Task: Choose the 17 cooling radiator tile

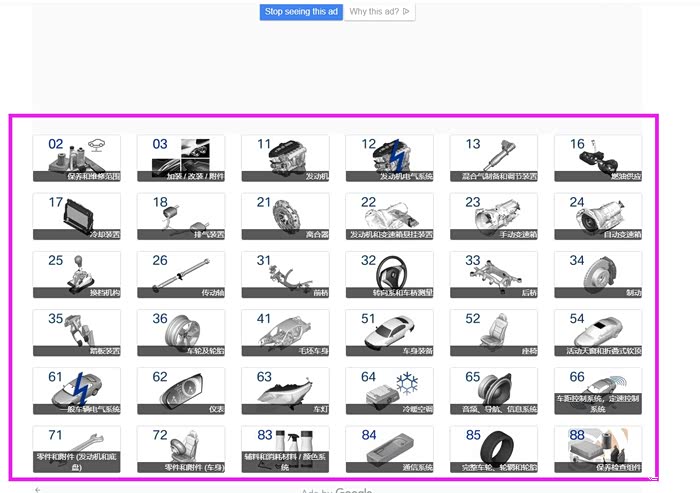Action: point(77,216)
